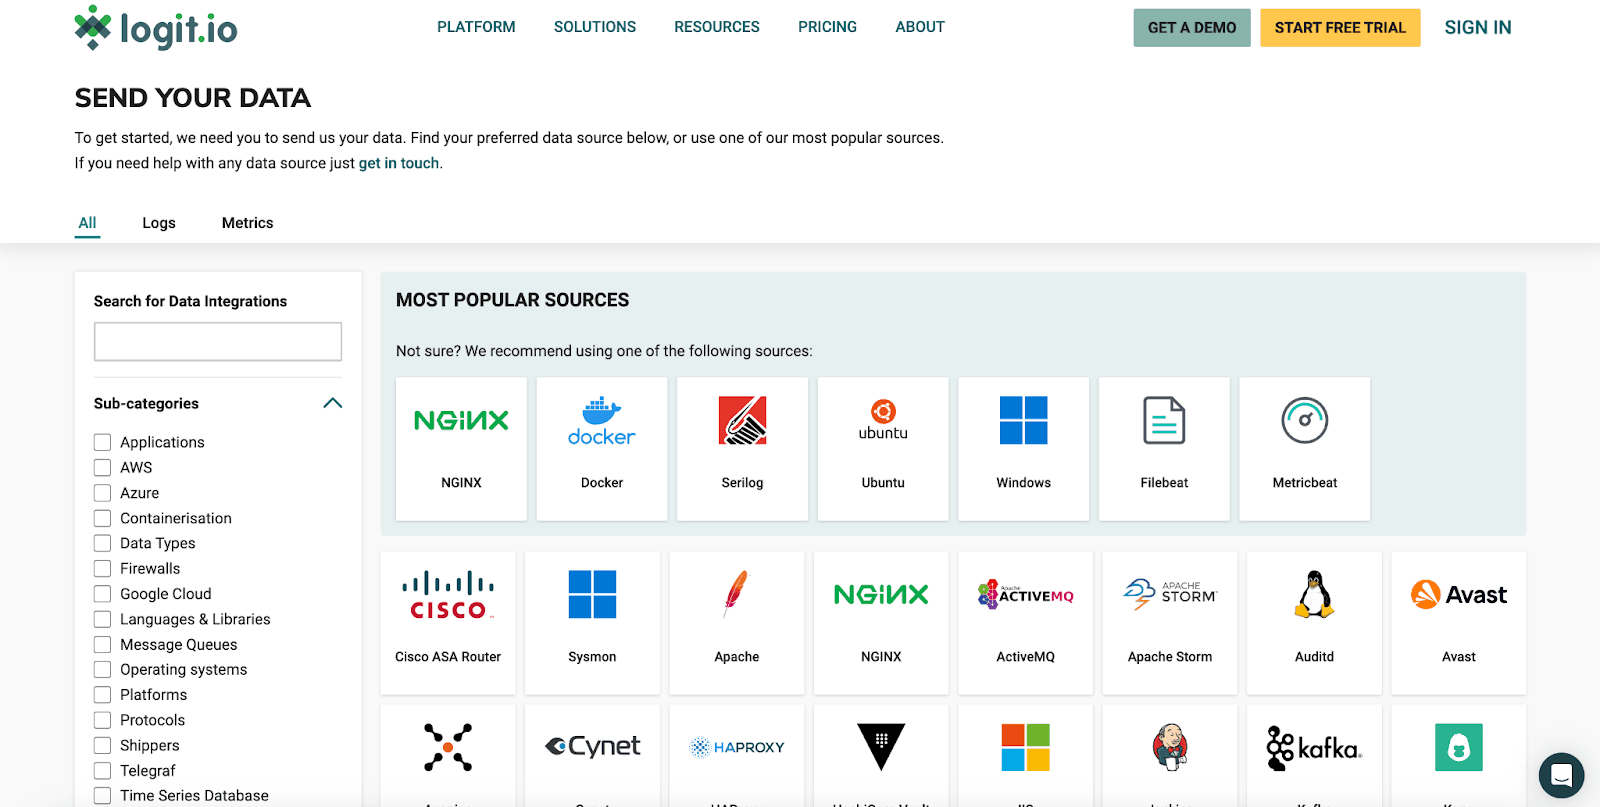Check the Containerisation filter

102,518
